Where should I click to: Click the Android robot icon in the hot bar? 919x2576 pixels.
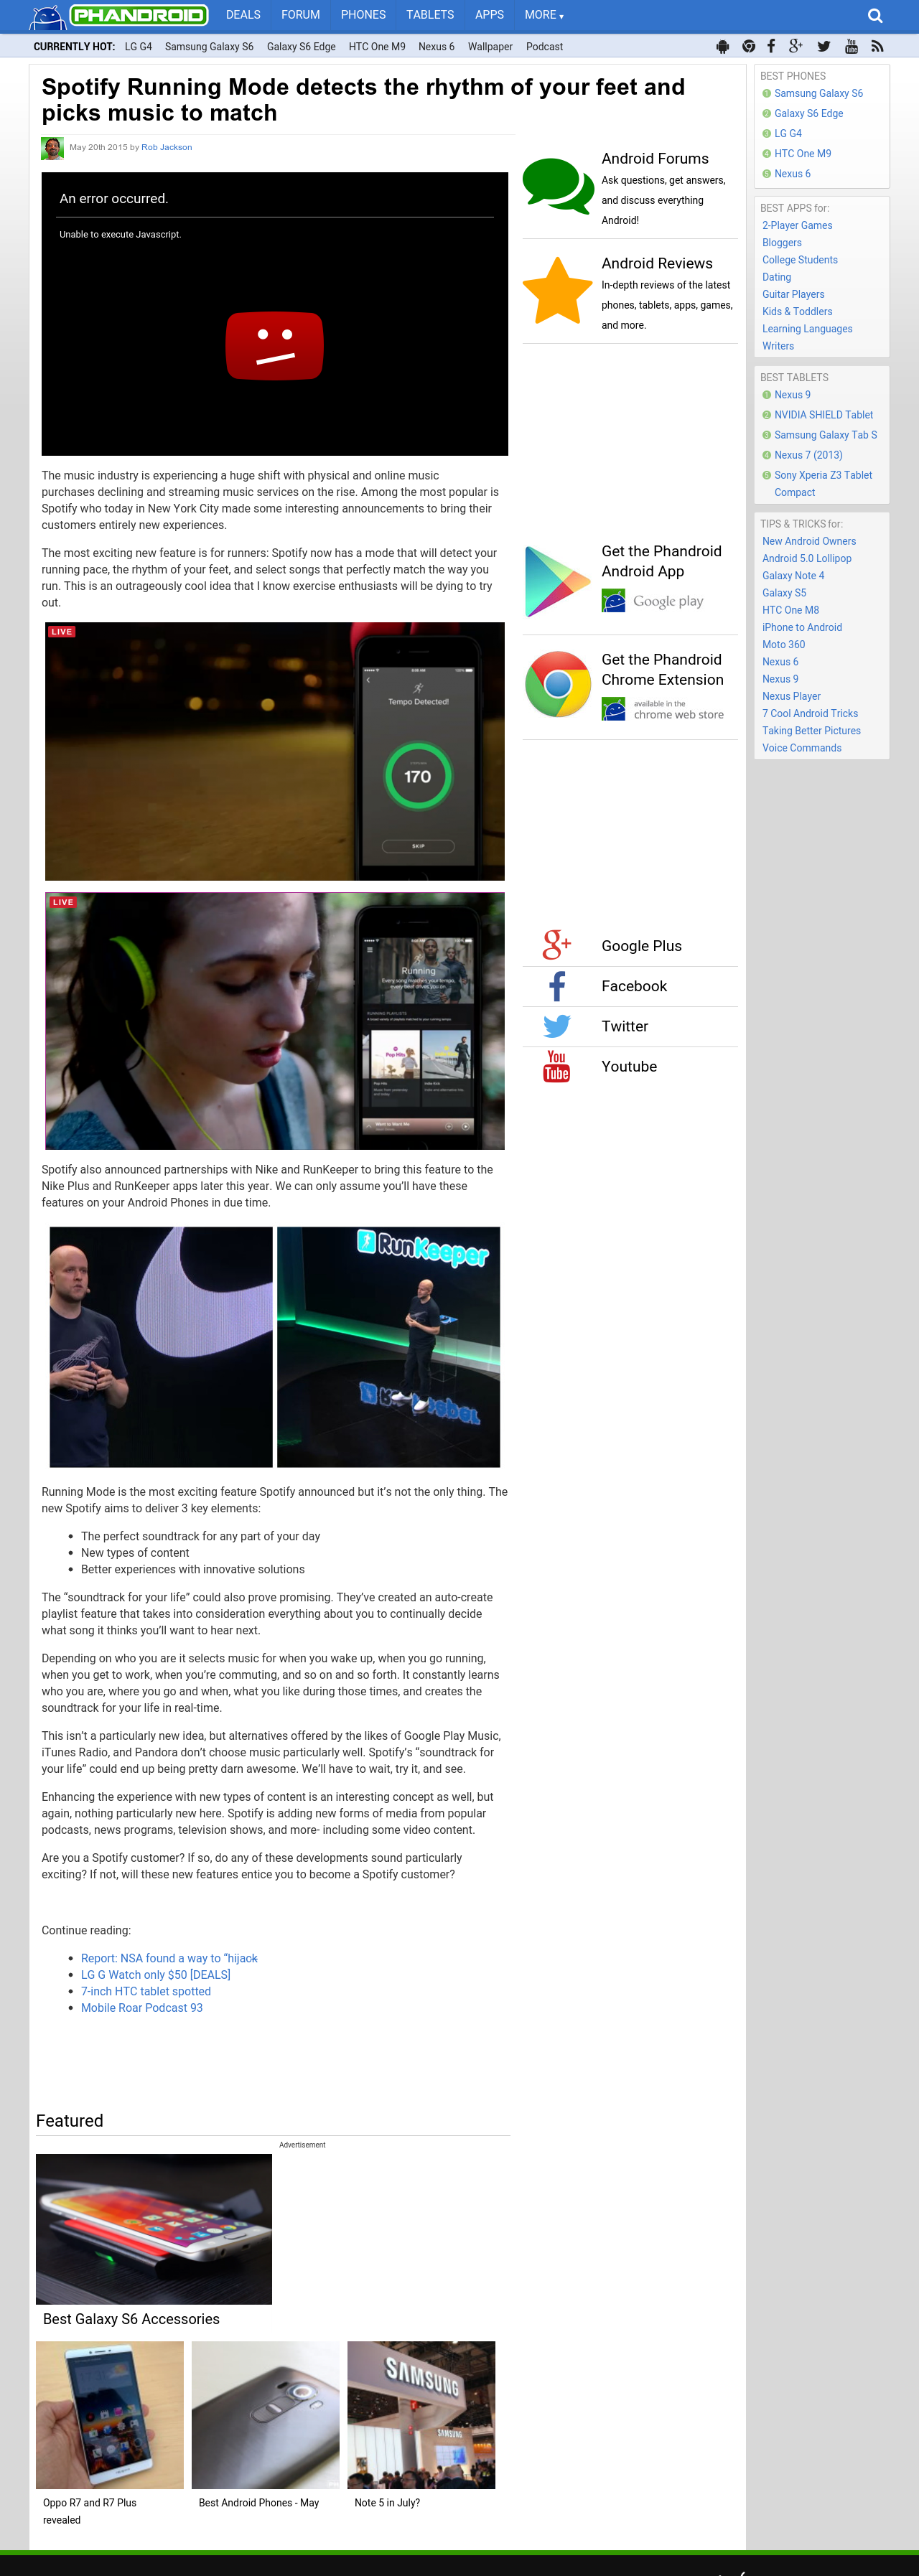coord(723,47)
